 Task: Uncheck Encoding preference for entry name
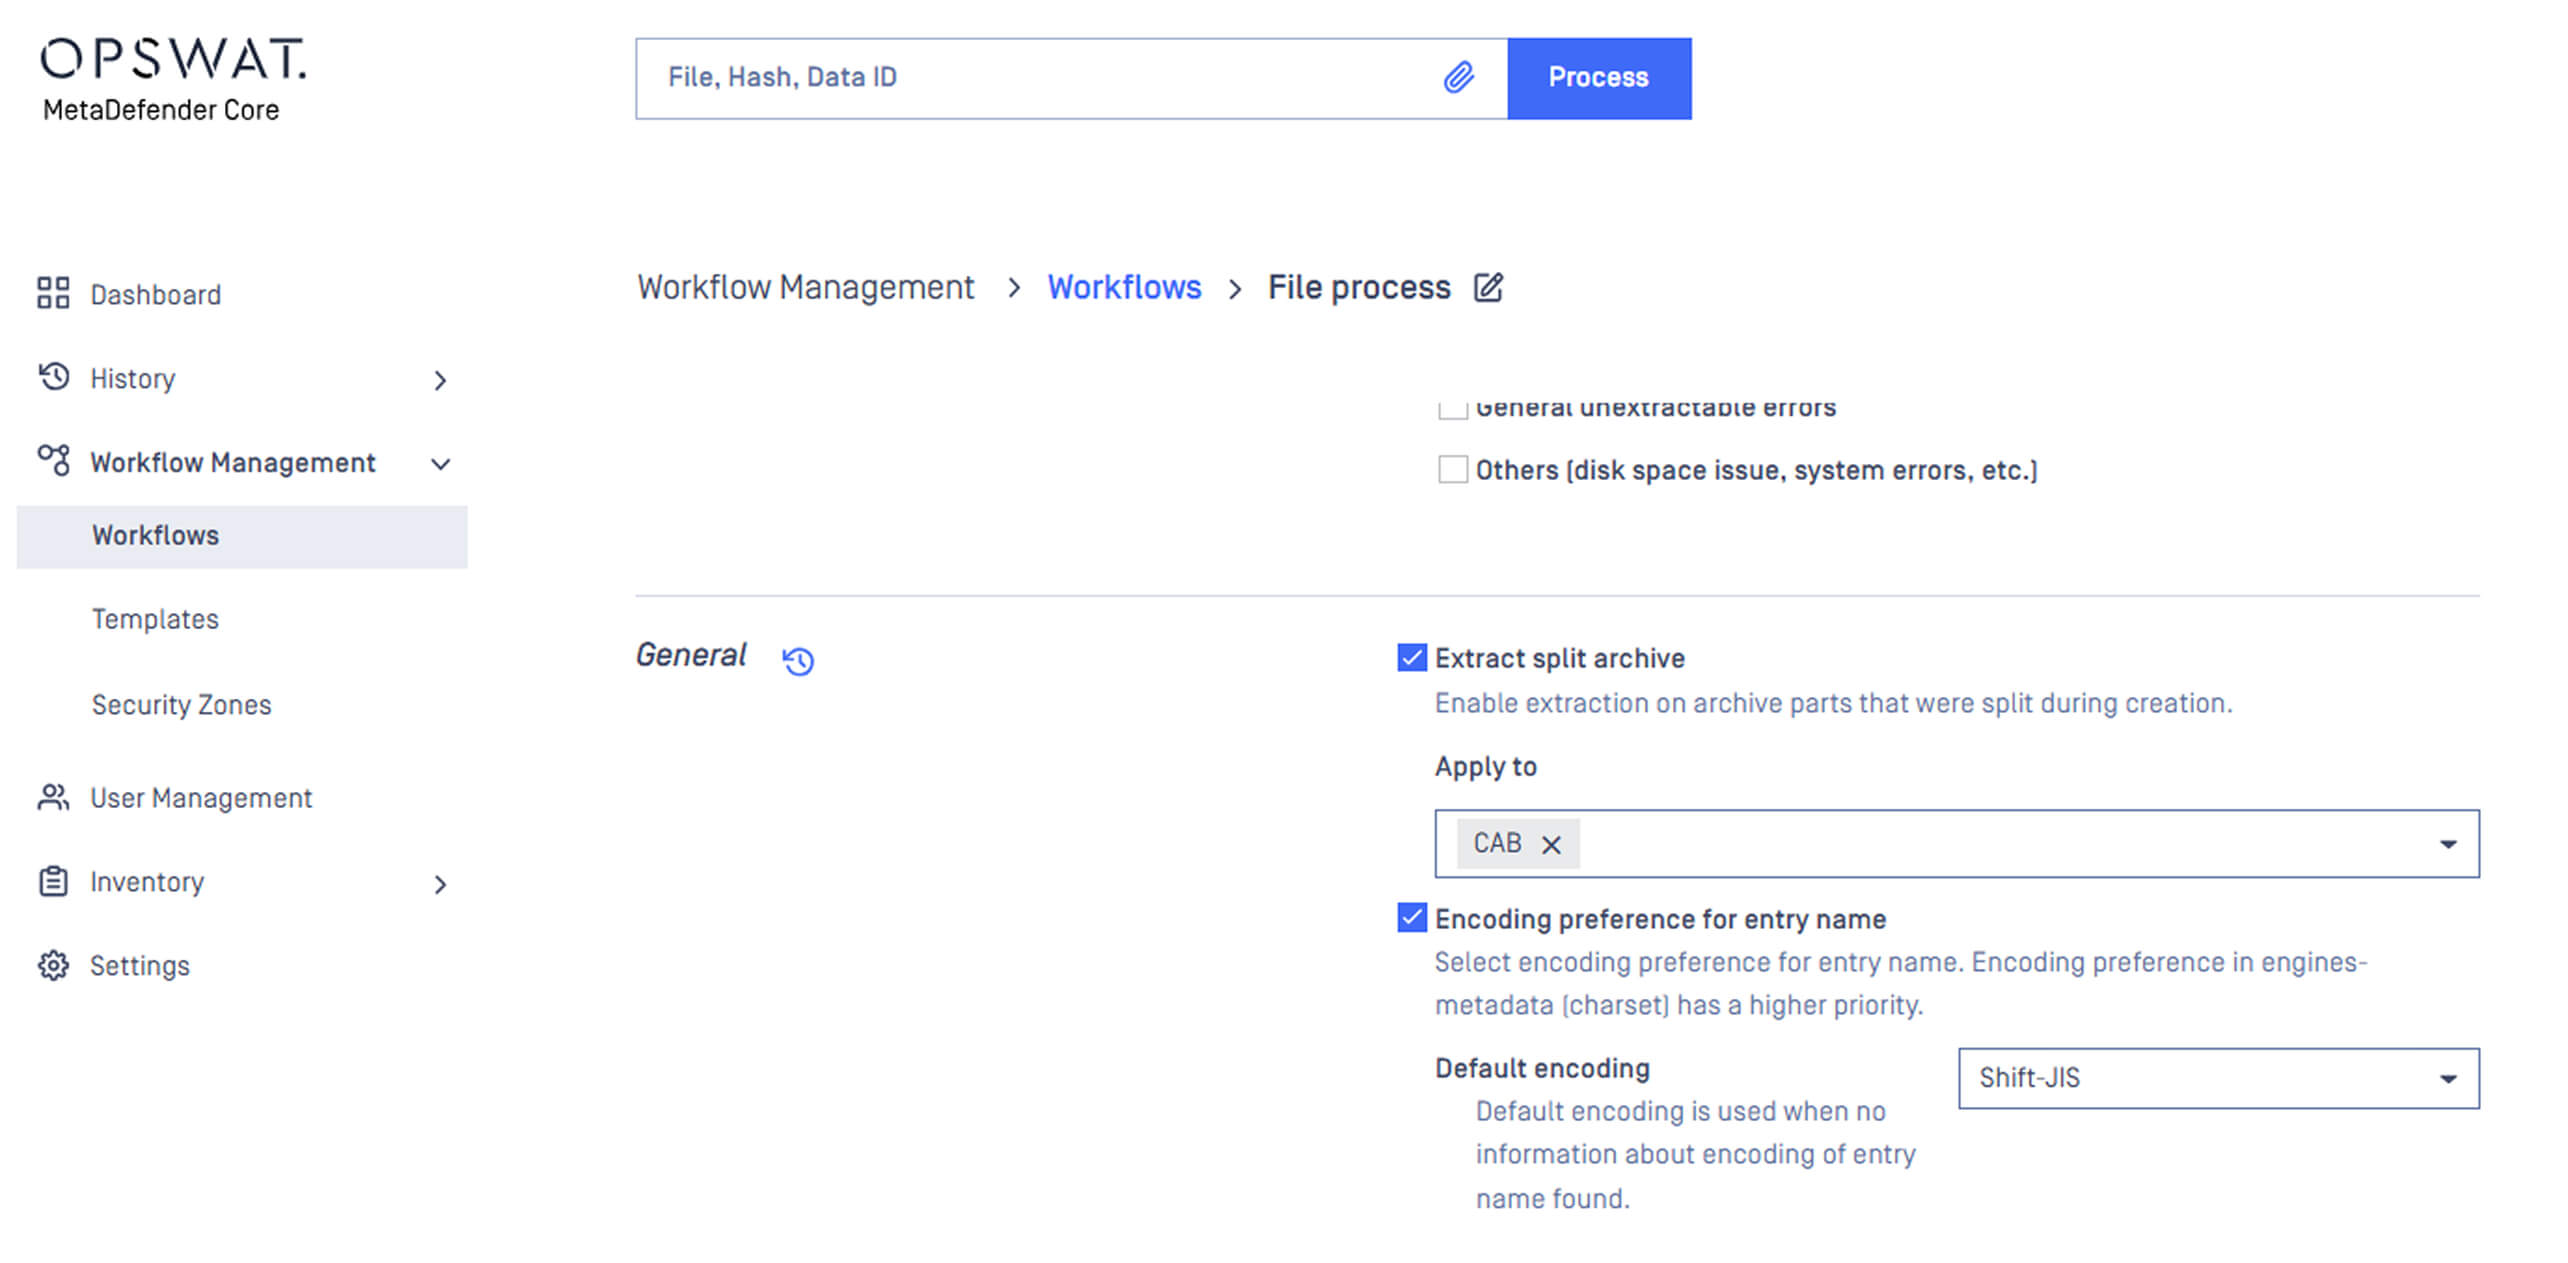(1411, 918)
